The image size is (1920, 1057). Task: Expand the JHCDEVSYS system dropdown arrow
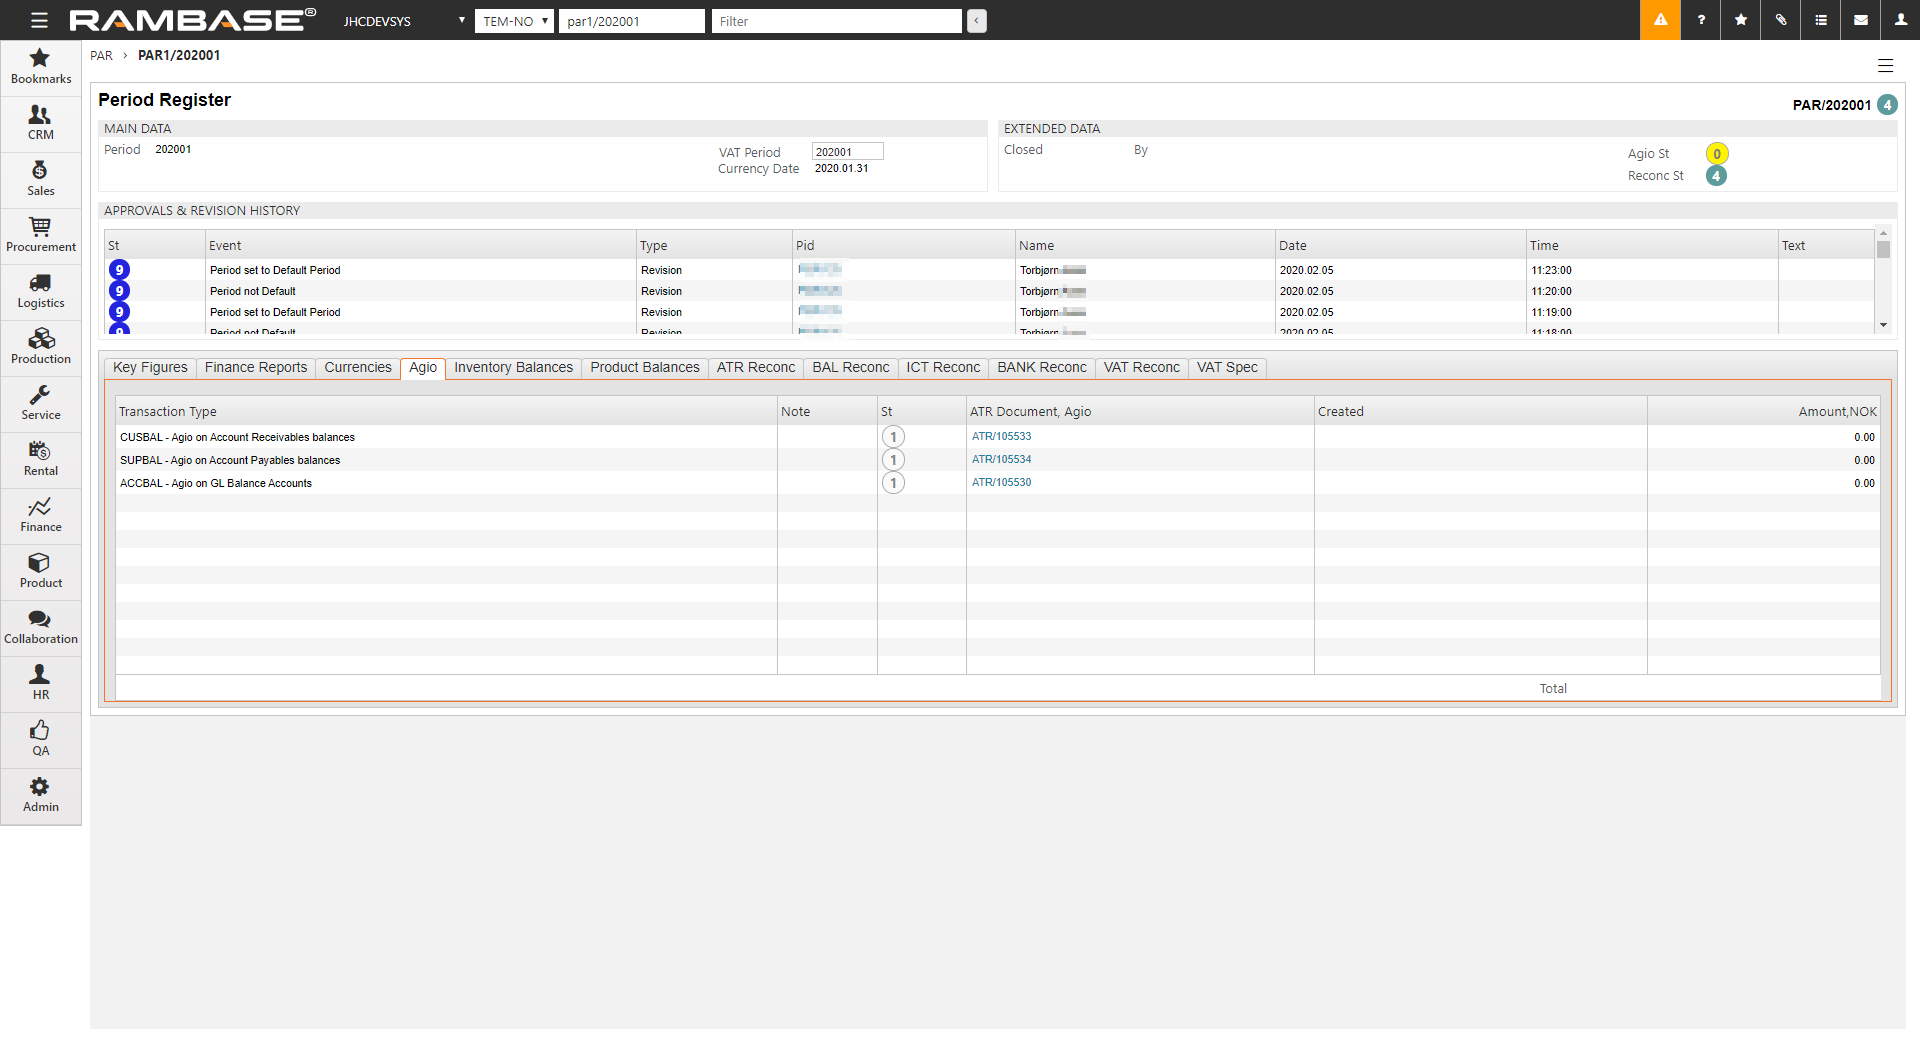[461, 20]
